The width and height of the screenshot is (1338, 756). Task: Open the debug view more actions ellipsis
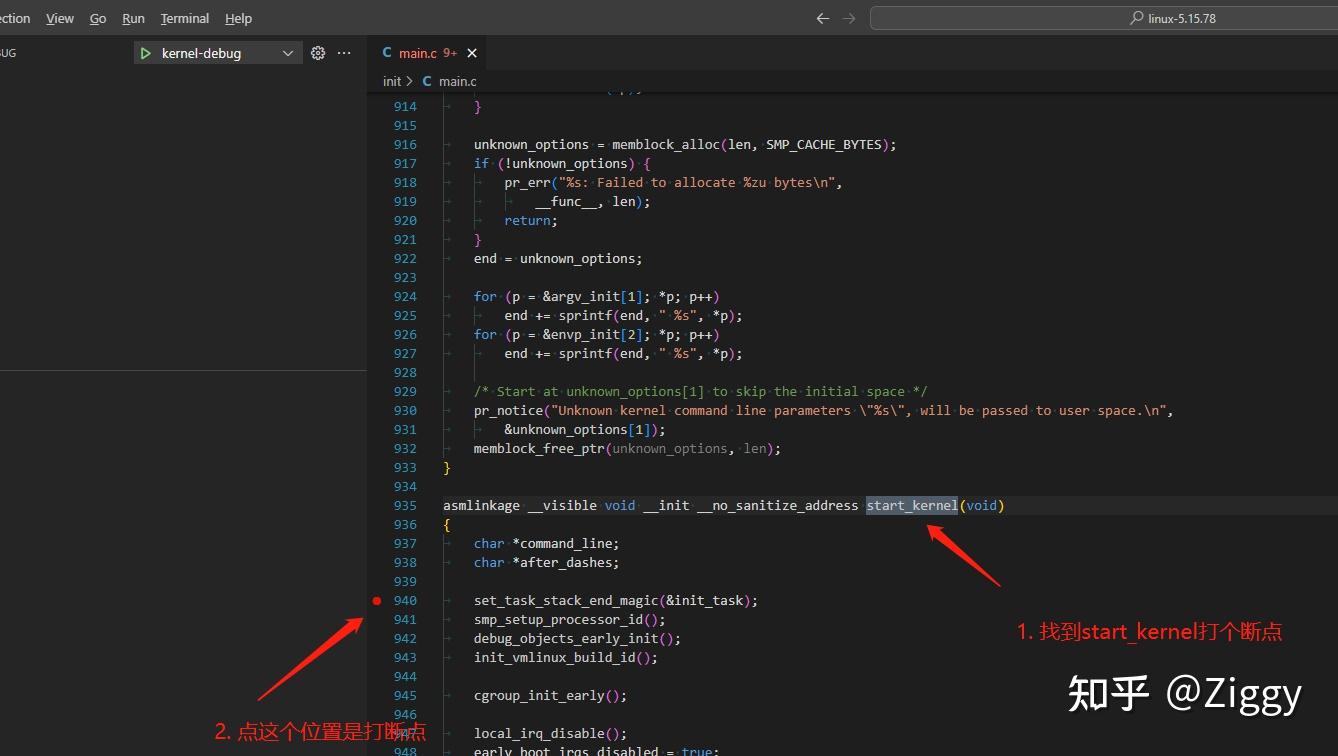(344, 53)
